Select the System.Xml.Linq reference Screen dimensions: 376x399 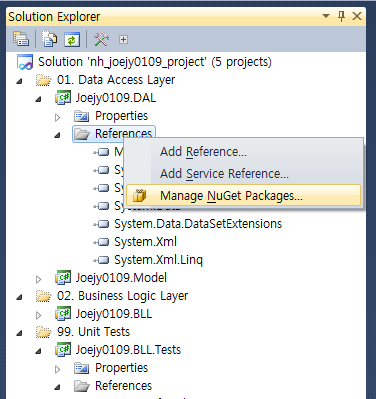pyautogui.click(x=158, y=260)
